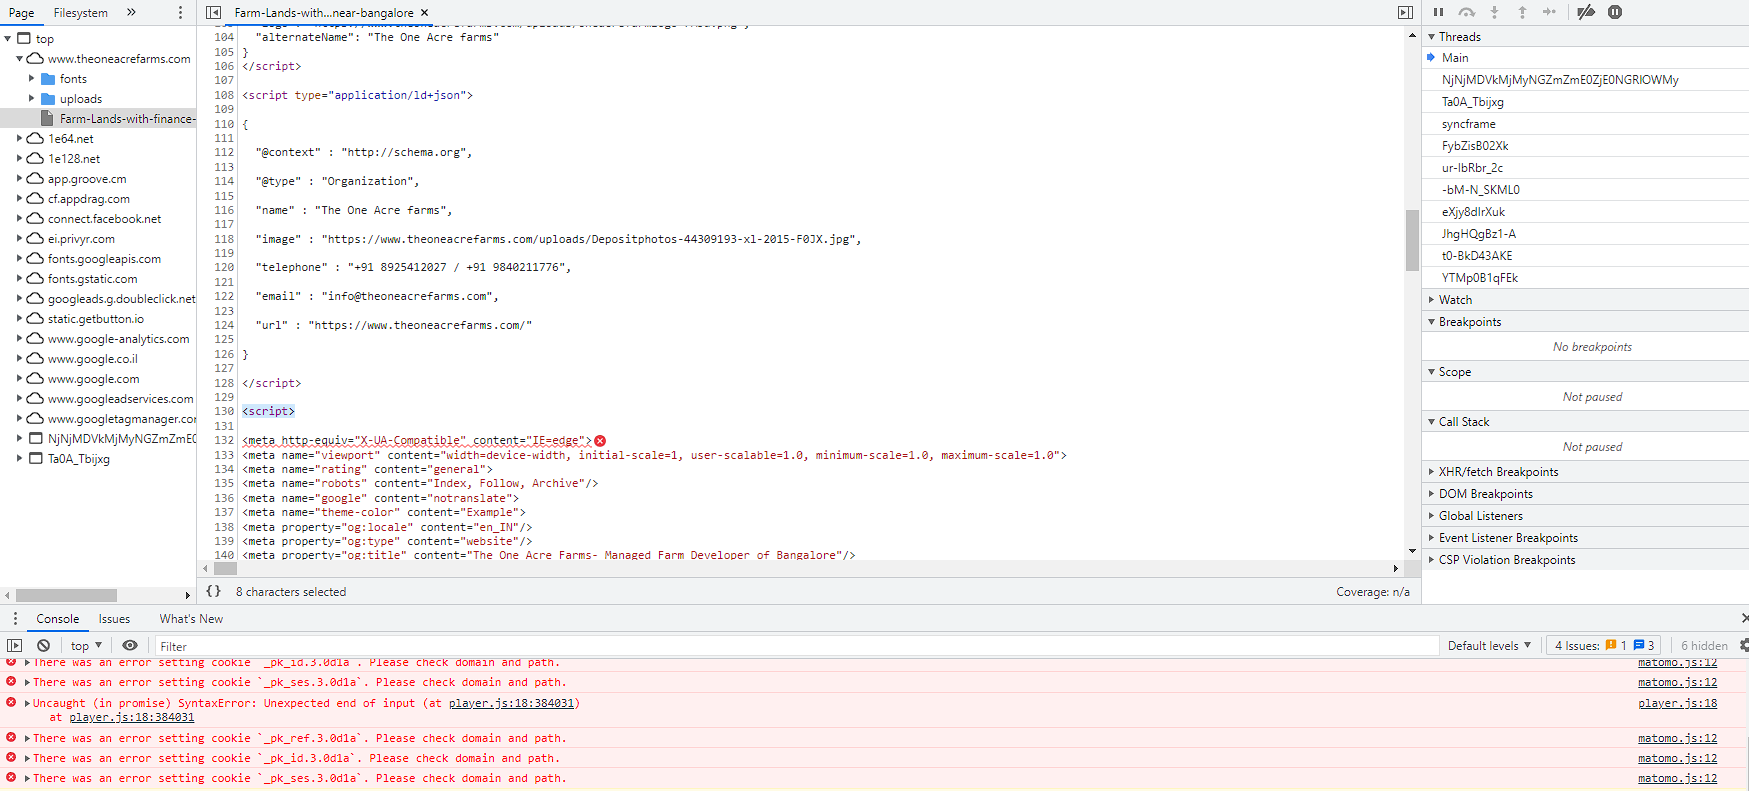Open the top context selector dropdown
The image size is (1749, 791).
[86, 645]
